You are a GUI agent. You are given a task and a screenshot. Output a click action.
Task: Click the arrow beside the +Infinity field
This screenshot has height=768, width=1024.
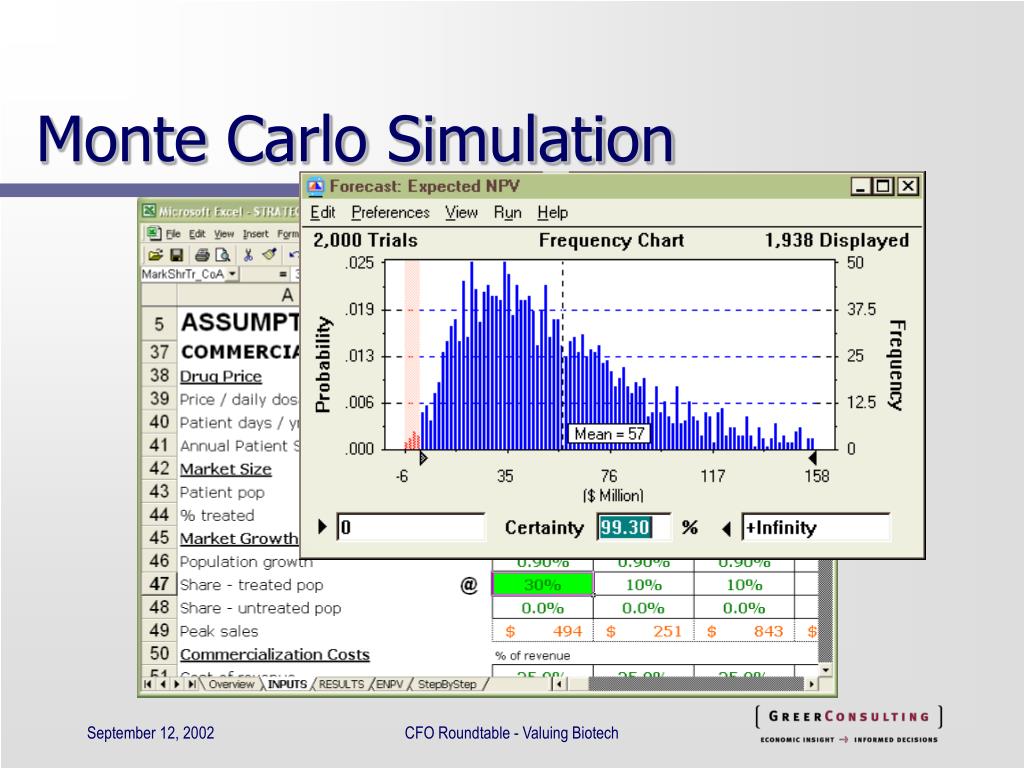(727, 528)
